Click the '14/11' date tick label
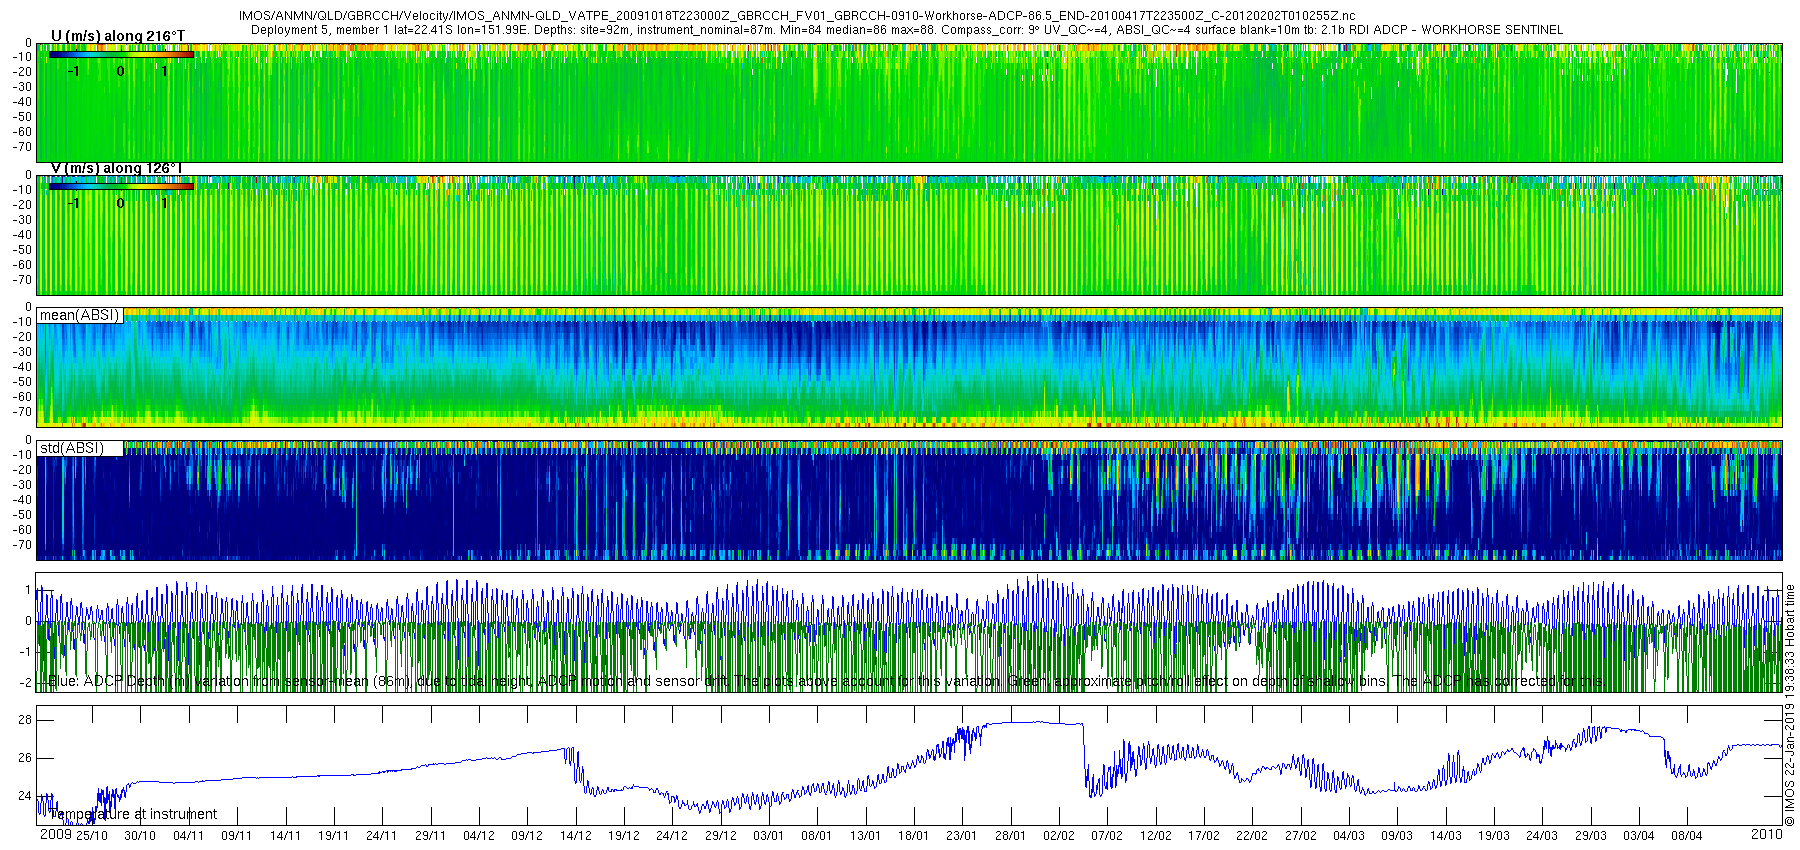1800x850 pixels. [285, 836]
